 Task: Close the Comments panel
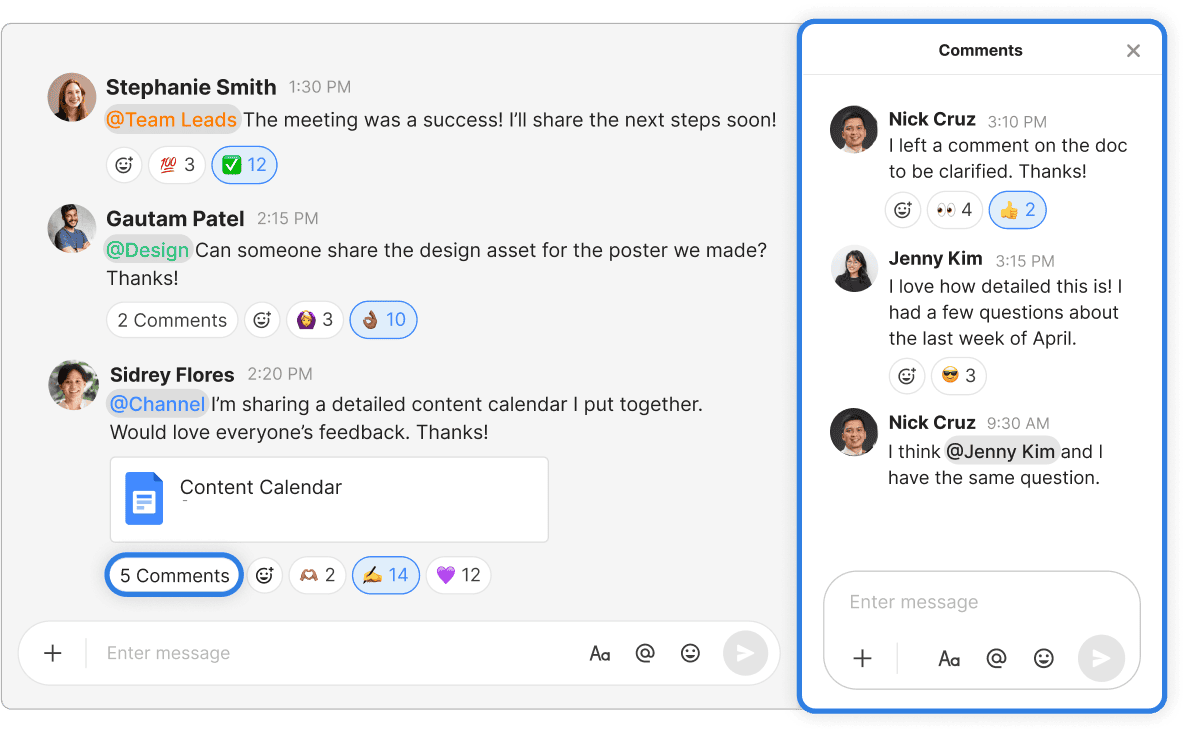click(1133, 51)
